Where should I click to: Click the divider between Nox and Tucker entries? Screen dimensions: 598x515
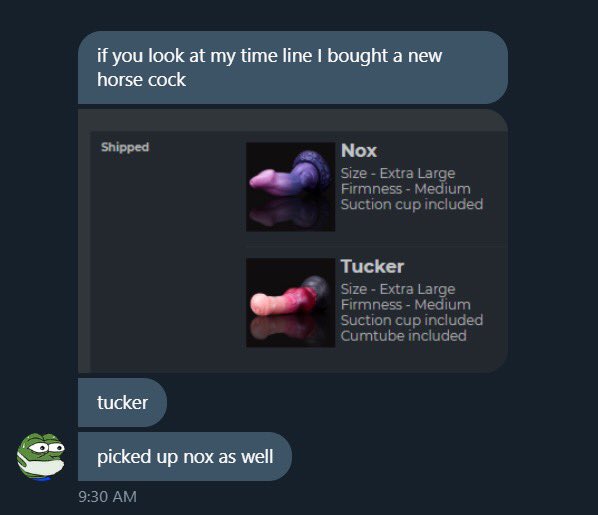pyautogui.click(x=376, y=246)
